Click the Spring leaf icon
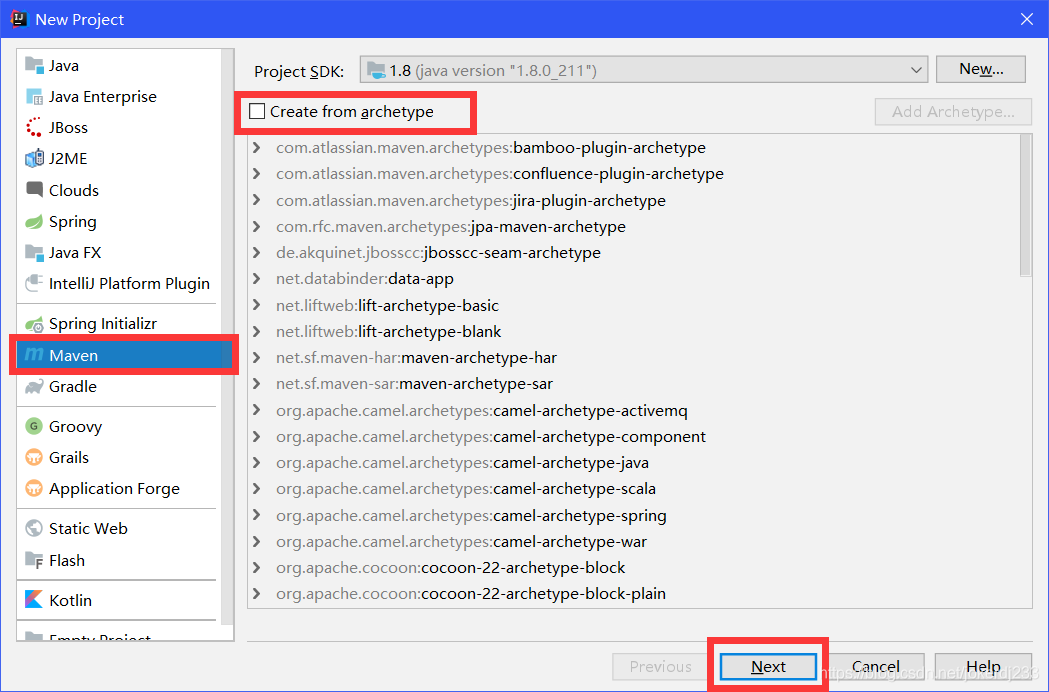 [34, 222]
